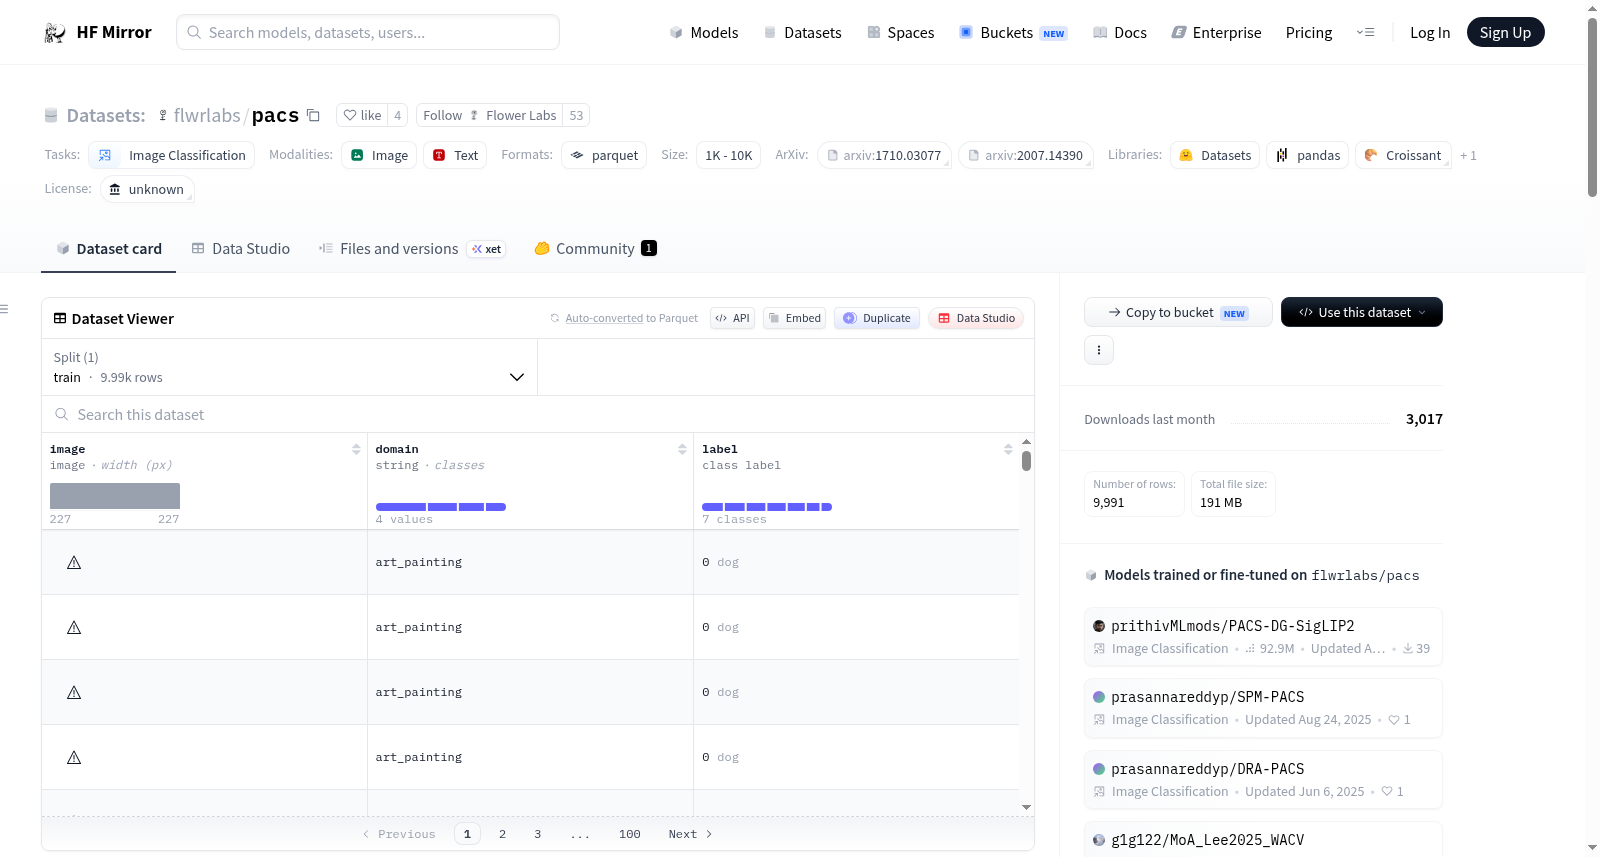Go to page 3 of dataset rows
The height and width of the screenshot is (857, 1600).
click(537, 834)
